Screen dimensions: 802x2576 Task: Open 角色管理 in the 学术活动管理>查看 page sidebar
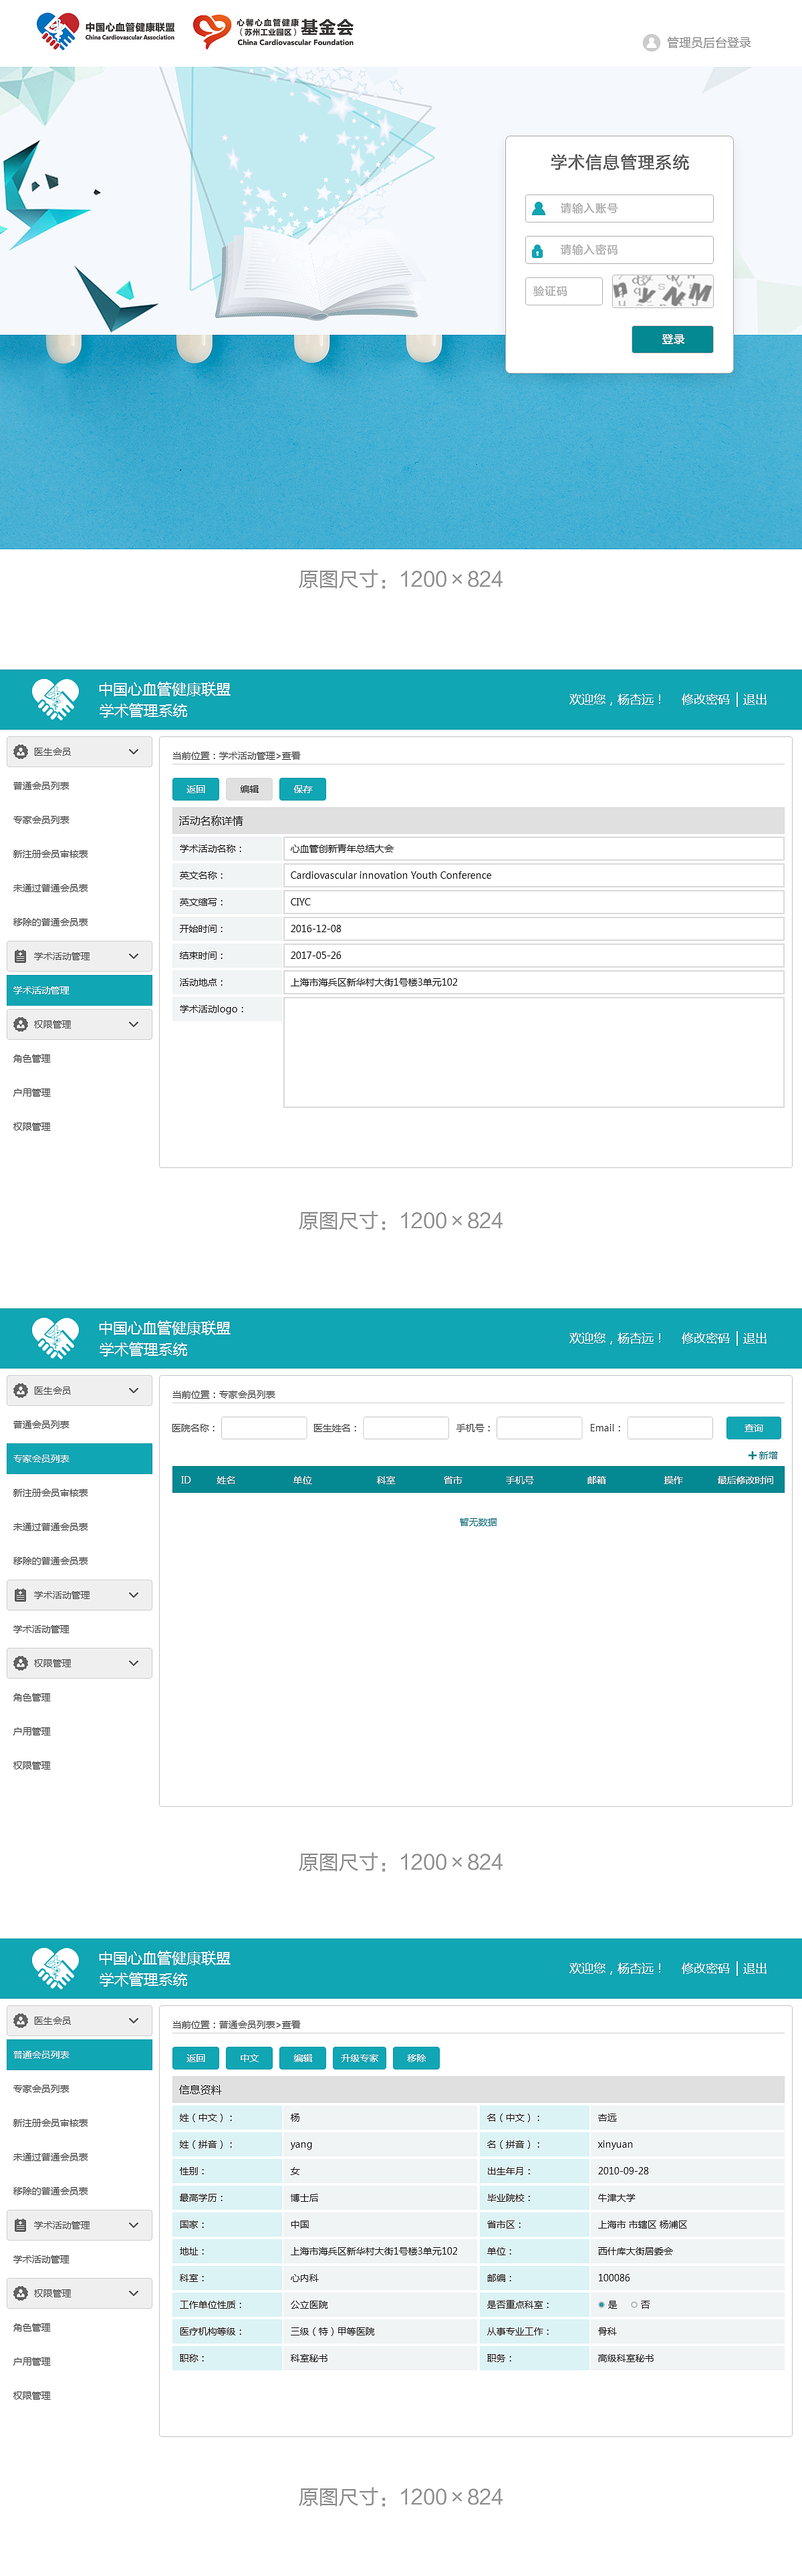point(31,1058)
